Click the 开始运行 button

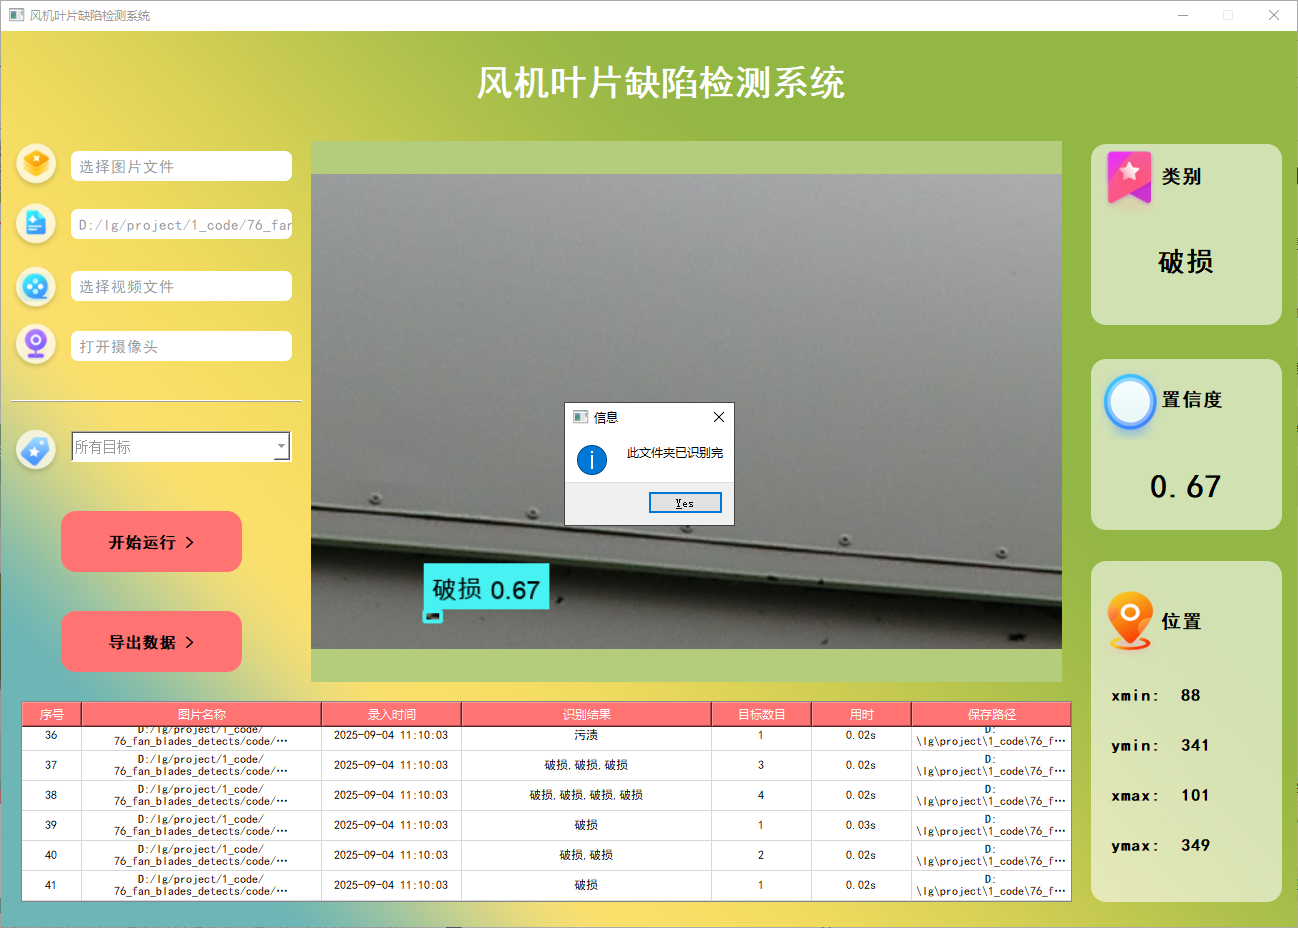pyautogui.click(x=151, y=541)
